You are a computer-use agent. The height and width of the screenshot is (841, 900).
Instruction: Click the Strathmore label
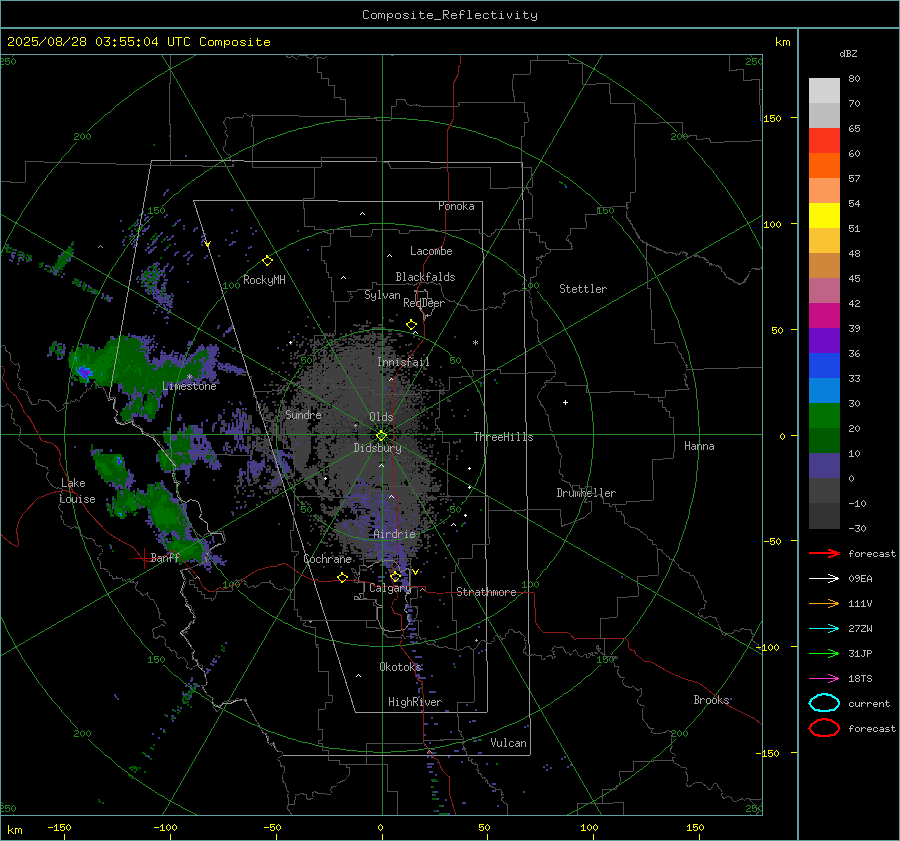(486, 592)
